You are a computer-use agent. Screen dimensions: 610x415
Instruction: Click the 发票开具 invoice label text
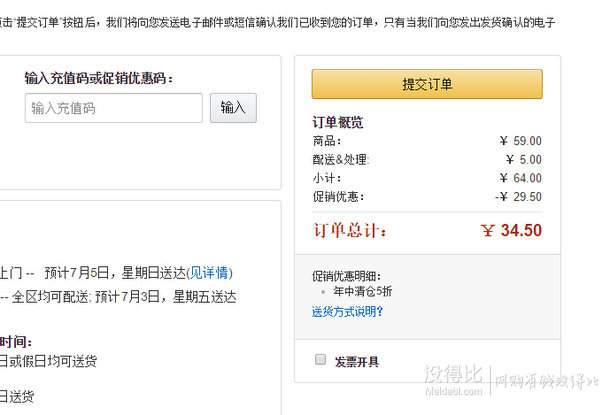pos(357,362)
